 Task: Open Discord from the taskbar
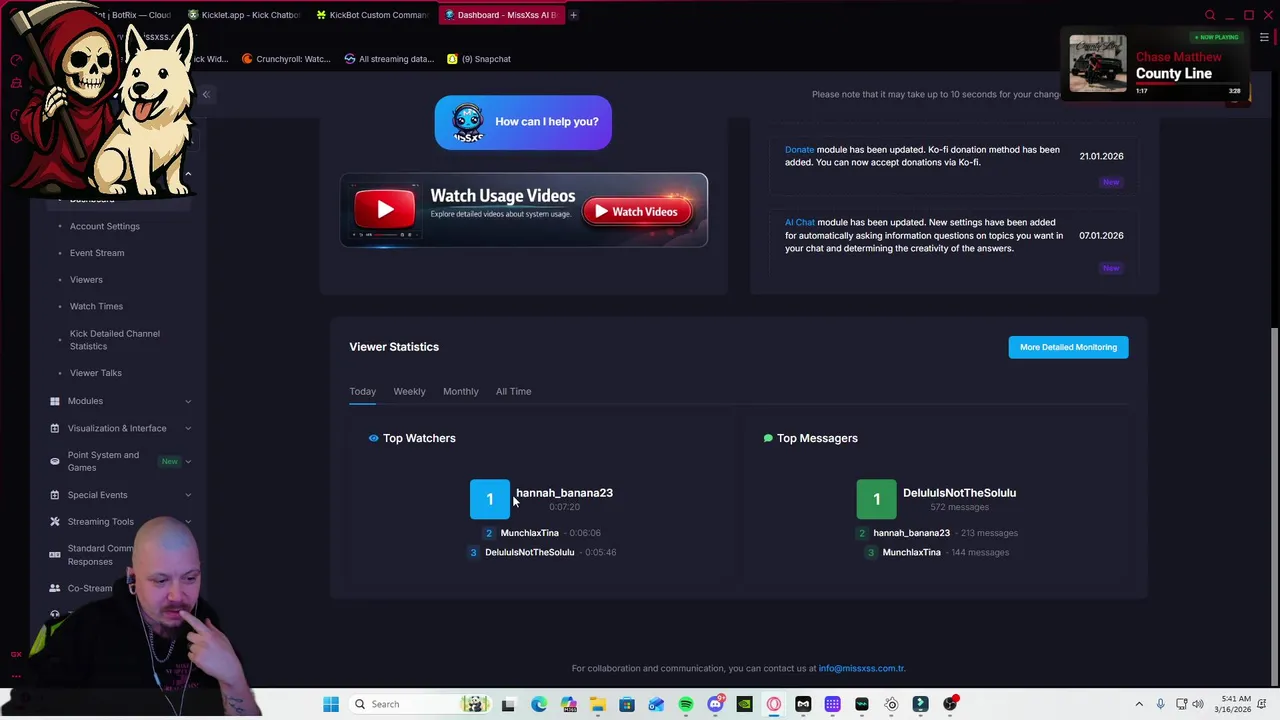715,704
